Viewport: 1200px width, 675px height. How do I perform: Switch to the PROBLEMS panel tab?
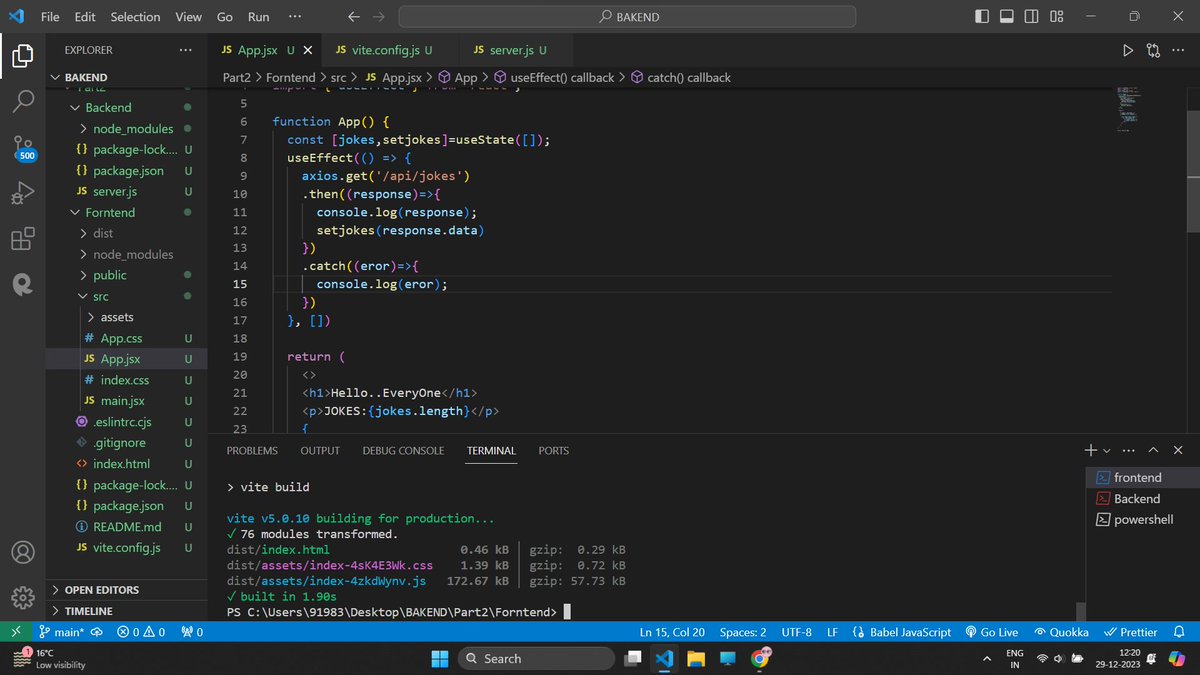click(252, 451)
